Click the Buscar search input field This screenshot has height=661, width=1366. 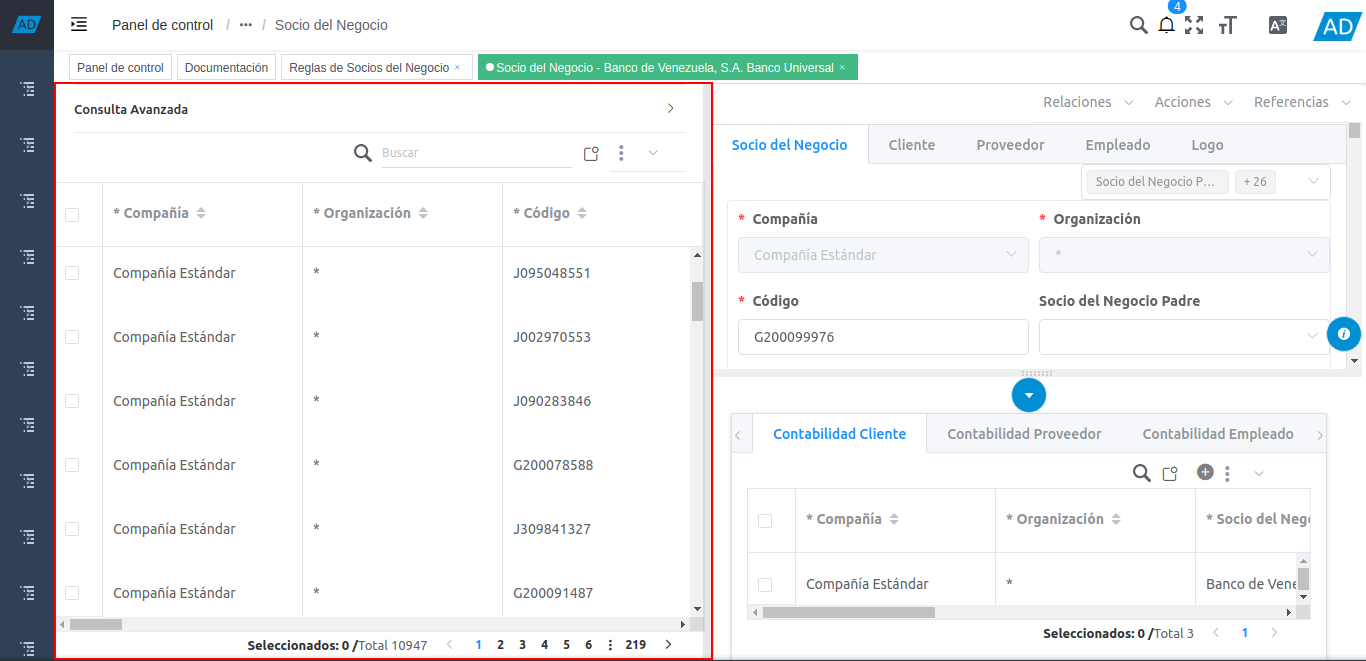pos(476,153)
